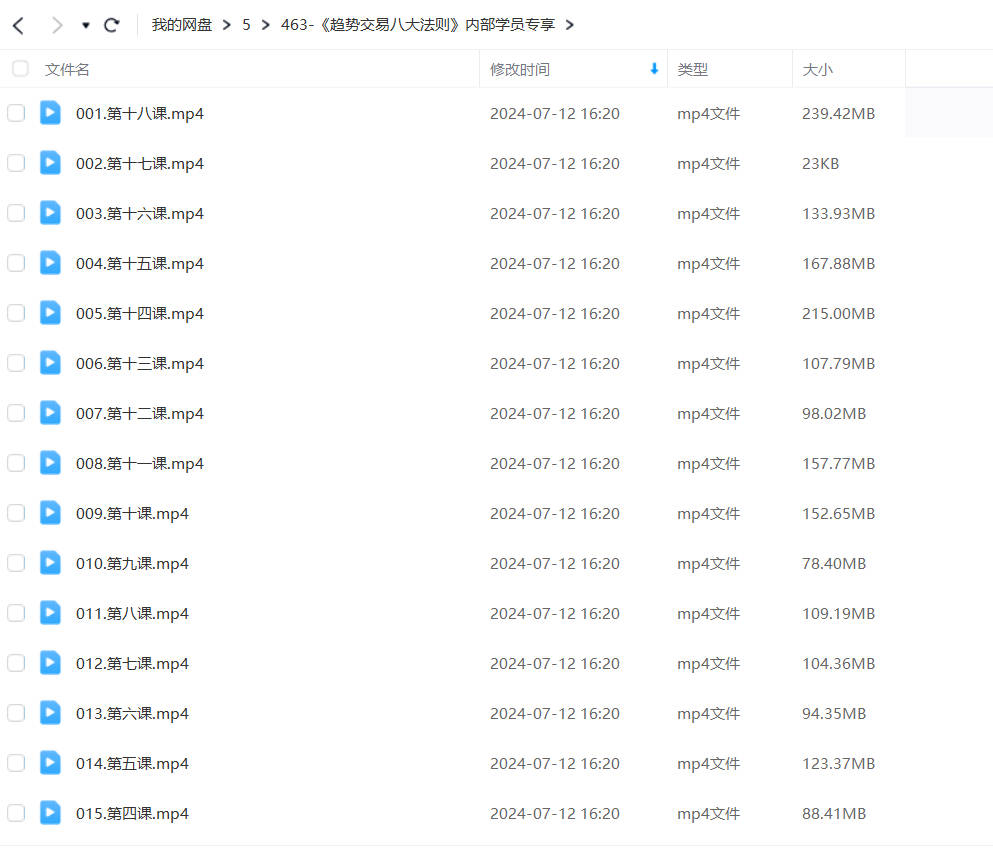993x866 pixels.
Task: Sort by 修改时间 column header
Action: point(520,70)
